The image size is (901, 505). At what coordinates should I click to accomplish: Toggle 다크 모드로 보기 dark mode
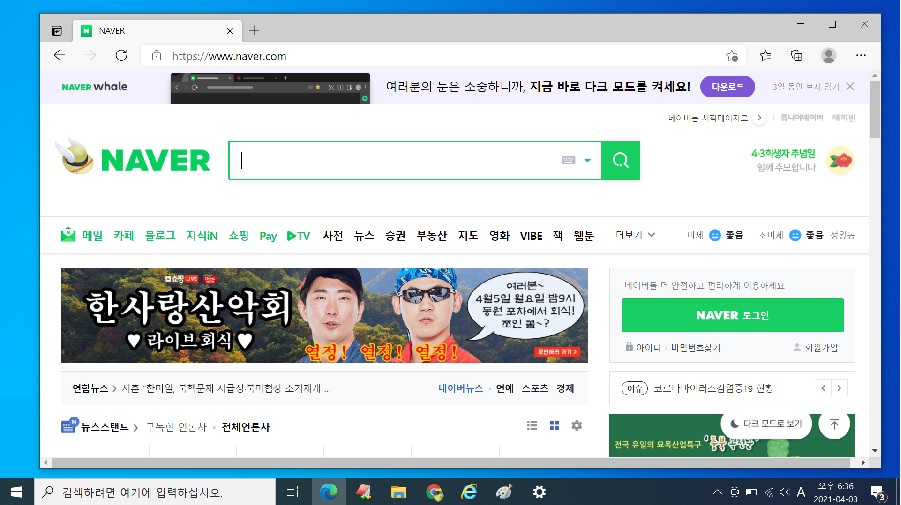[766, 423]
